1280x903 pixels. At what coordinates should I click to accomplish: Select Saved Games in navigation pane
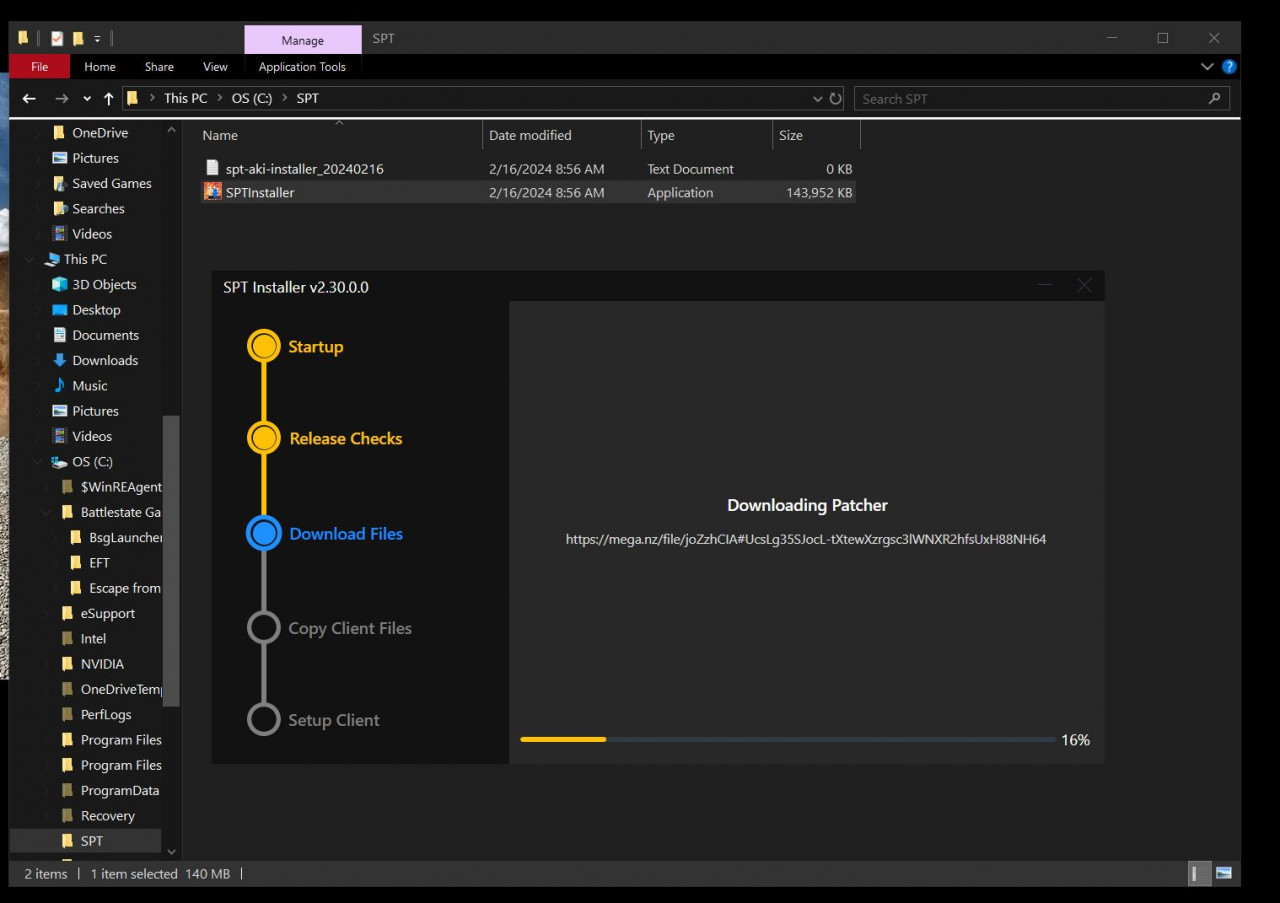click(112, 183)
